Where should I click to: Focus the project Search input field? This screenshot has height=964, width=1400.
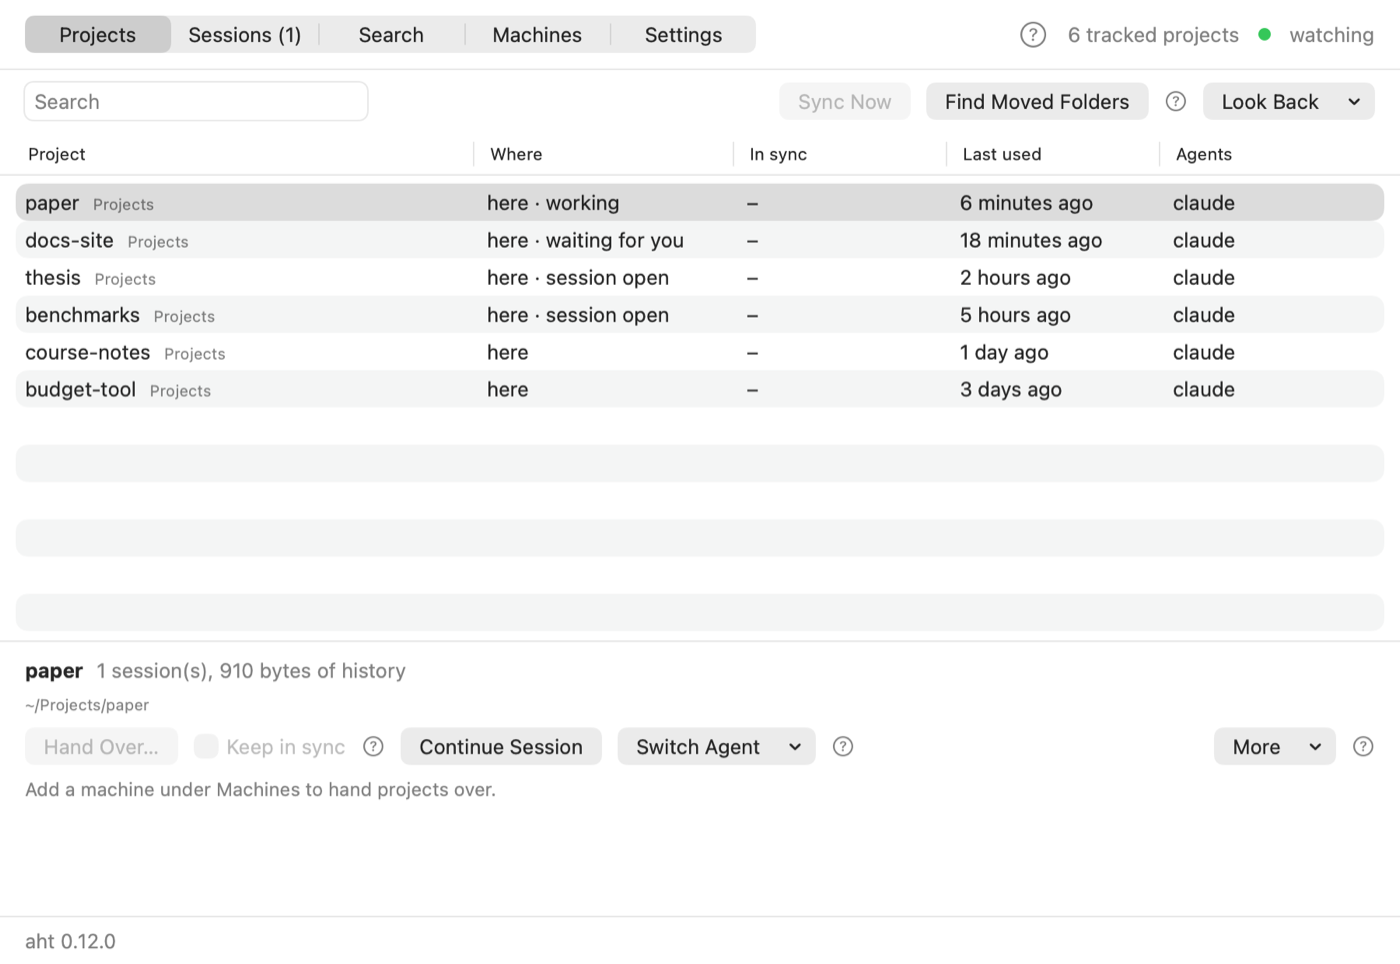196,101
